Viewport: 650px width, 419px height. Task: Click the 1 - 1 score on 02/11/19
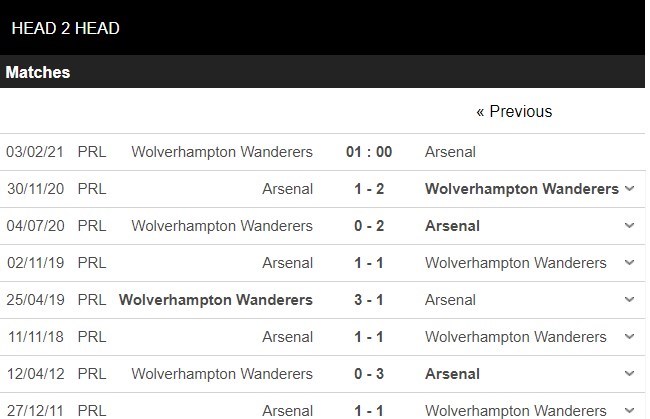pyautogui.click(x=368, y=263)
